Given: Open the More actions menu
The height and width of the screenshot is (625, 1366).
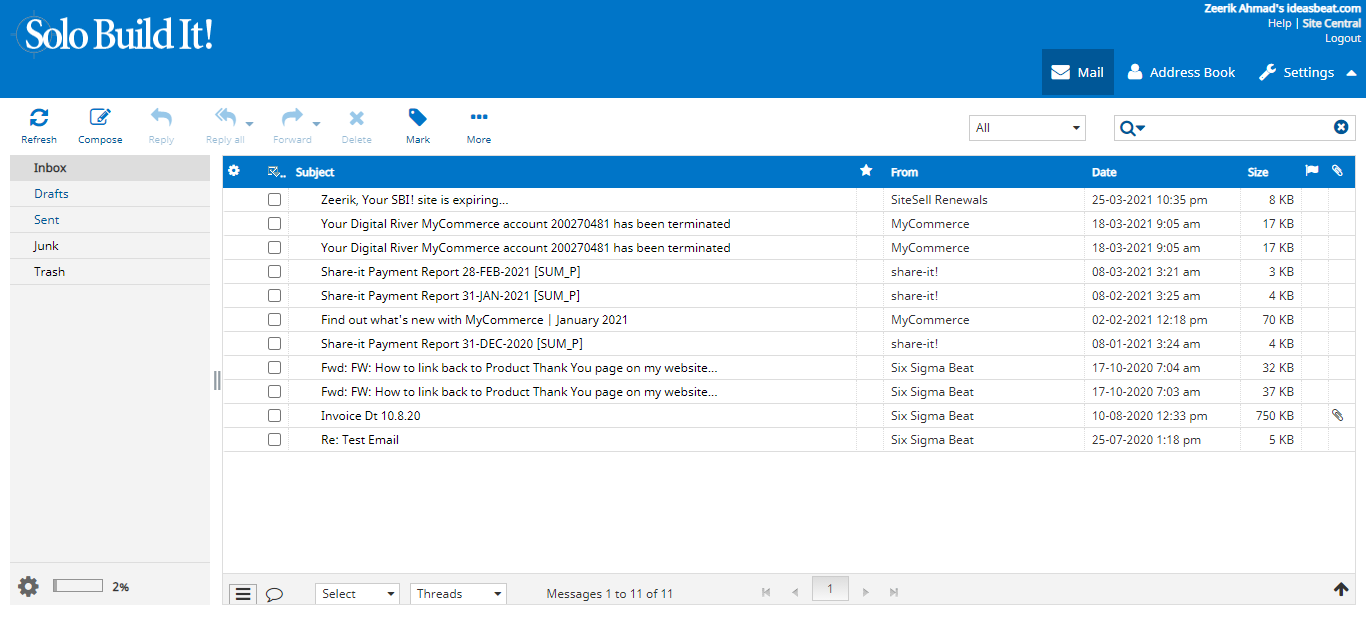Looking at the screenshot, I should (479, 126).
